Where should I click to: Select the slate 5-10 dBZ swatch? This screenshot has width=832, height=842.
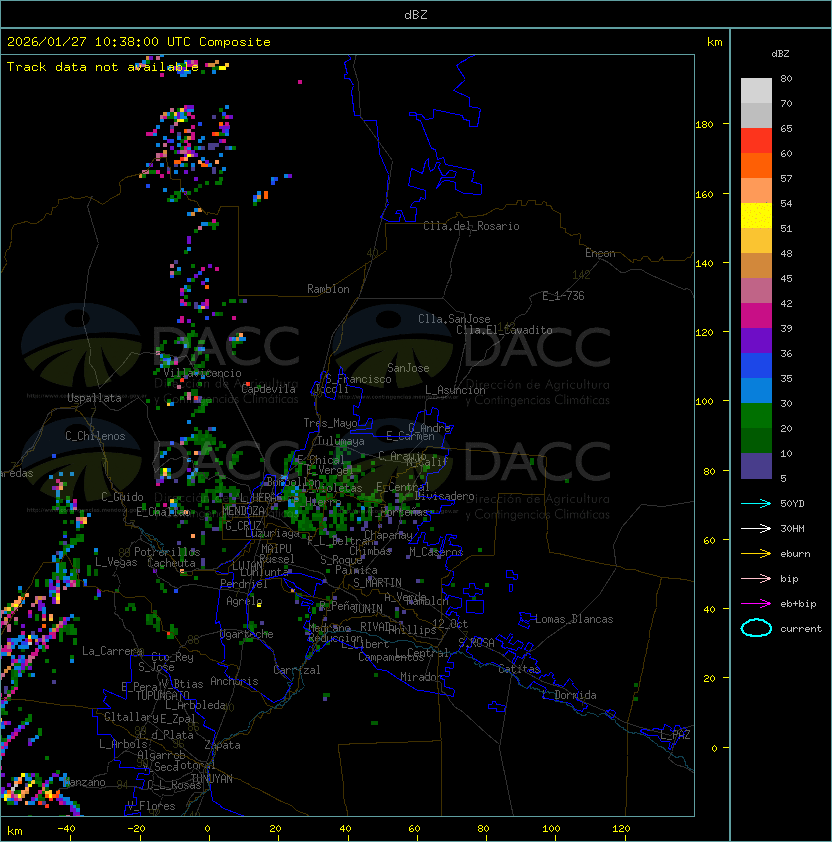pyautogui.click(x=756, y=466)
